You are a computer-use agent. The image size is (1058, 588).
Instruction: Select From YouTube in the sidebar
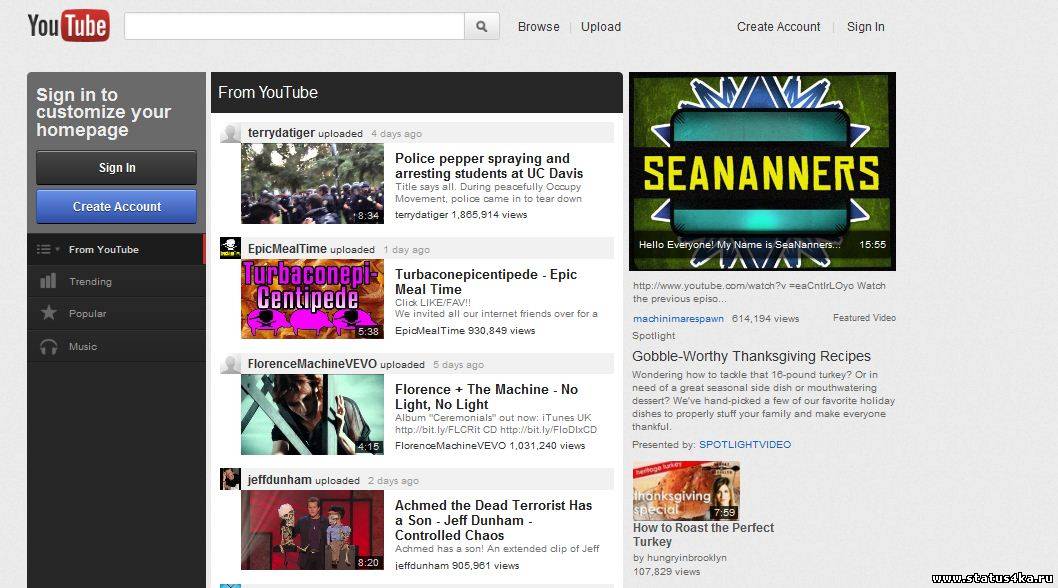(116, 250)
